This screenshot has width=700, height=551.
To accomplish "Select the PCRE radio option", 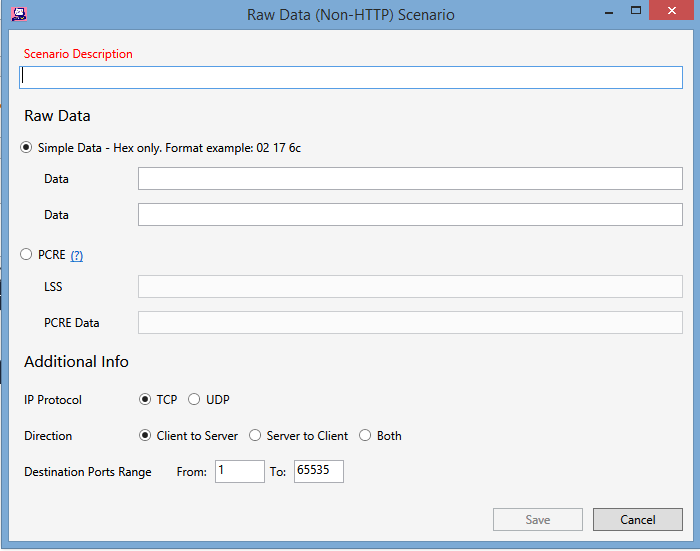I will coord(26,255).
